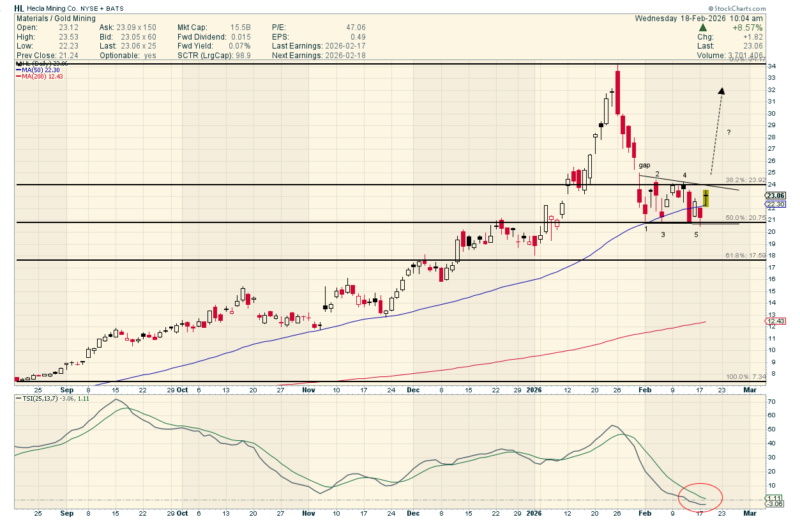800x524 pixels.
Task: Click the question mark annotation
Action: coord(728,133)
